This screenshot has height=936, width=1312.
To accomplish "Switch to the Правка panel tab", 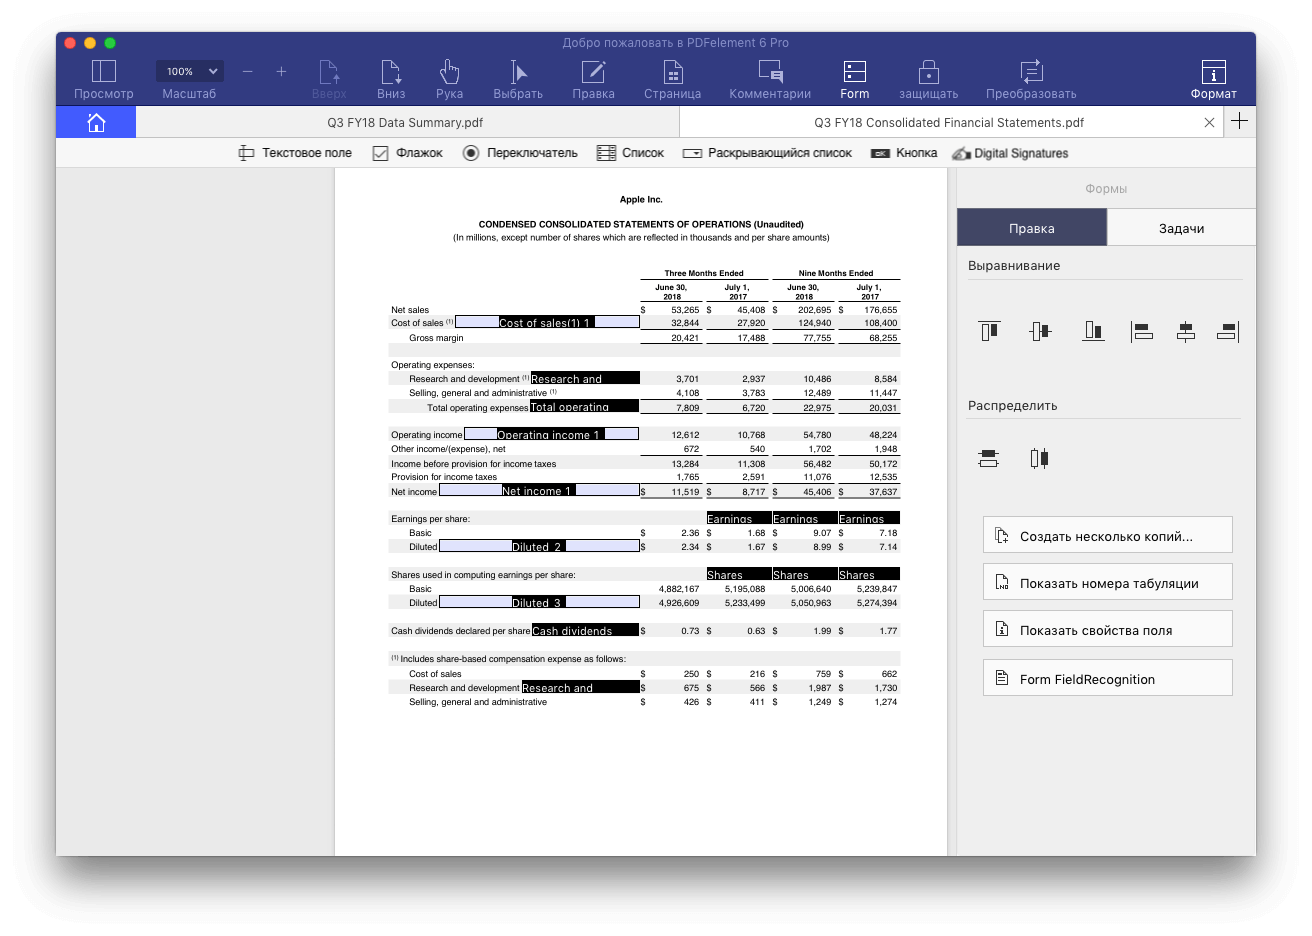I will pyautogui.click(x=1032, y=228).
